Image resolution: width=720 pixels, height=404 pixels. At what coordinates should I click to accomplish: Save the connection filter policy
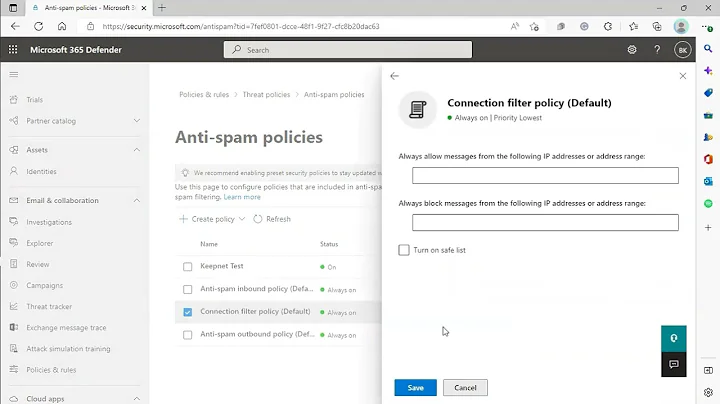tap(415, 387)
